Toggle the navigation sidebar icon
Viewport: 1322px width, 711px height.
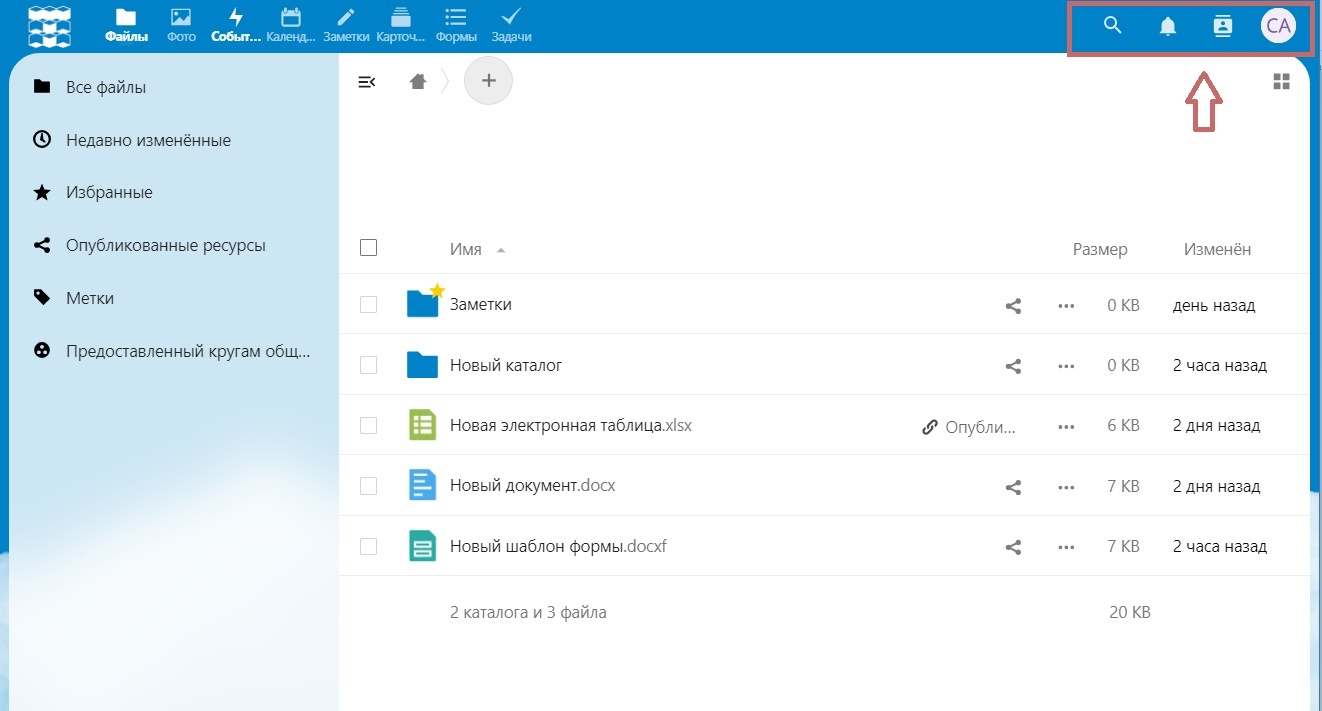pyautogui.click(x=367, y=82)
